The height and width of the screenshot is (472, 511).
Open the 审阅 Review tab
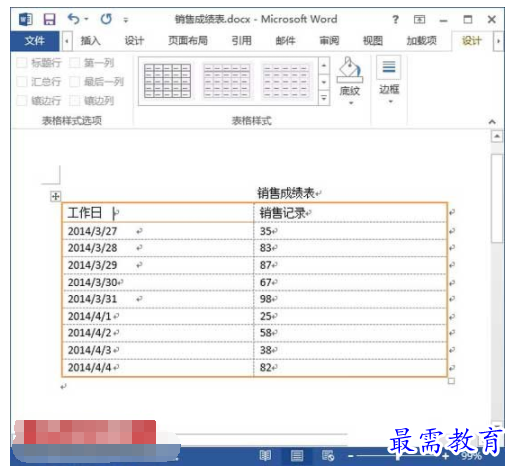click(329, 41)
